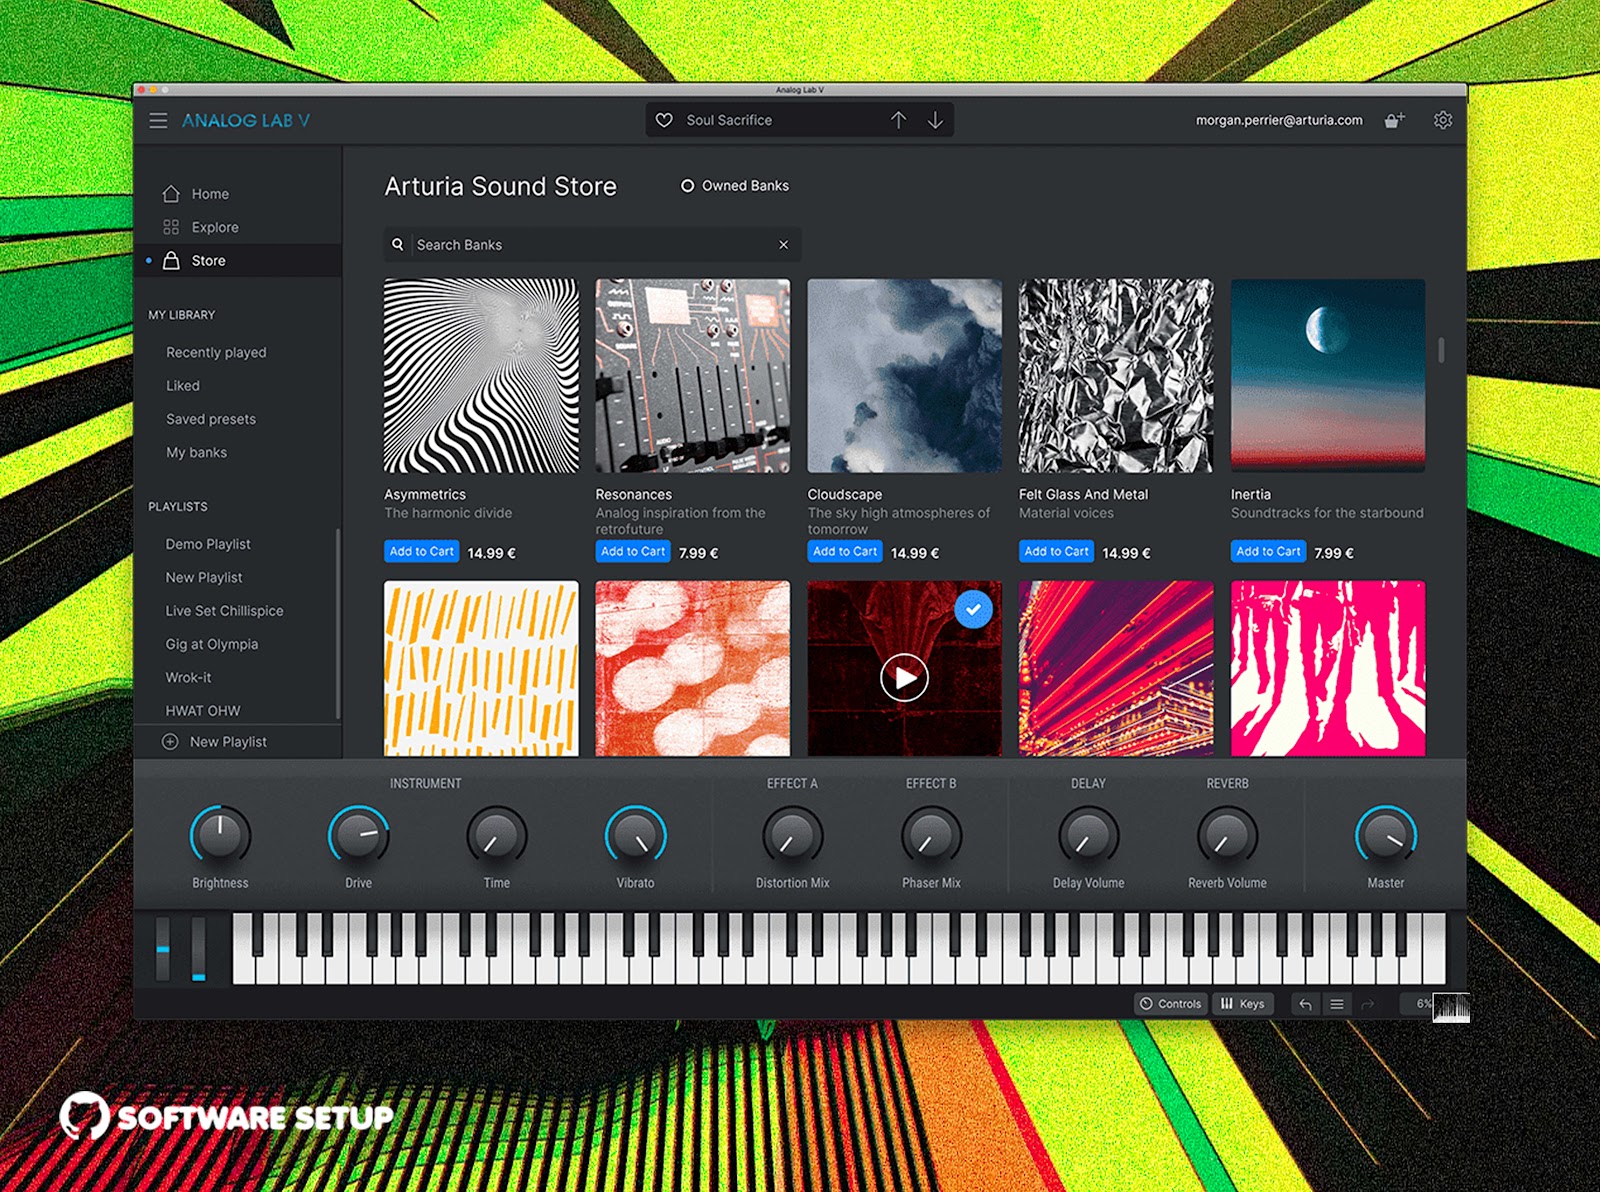Play the preview on the red bank
Screen dimensions: 1600x1192
904,678
